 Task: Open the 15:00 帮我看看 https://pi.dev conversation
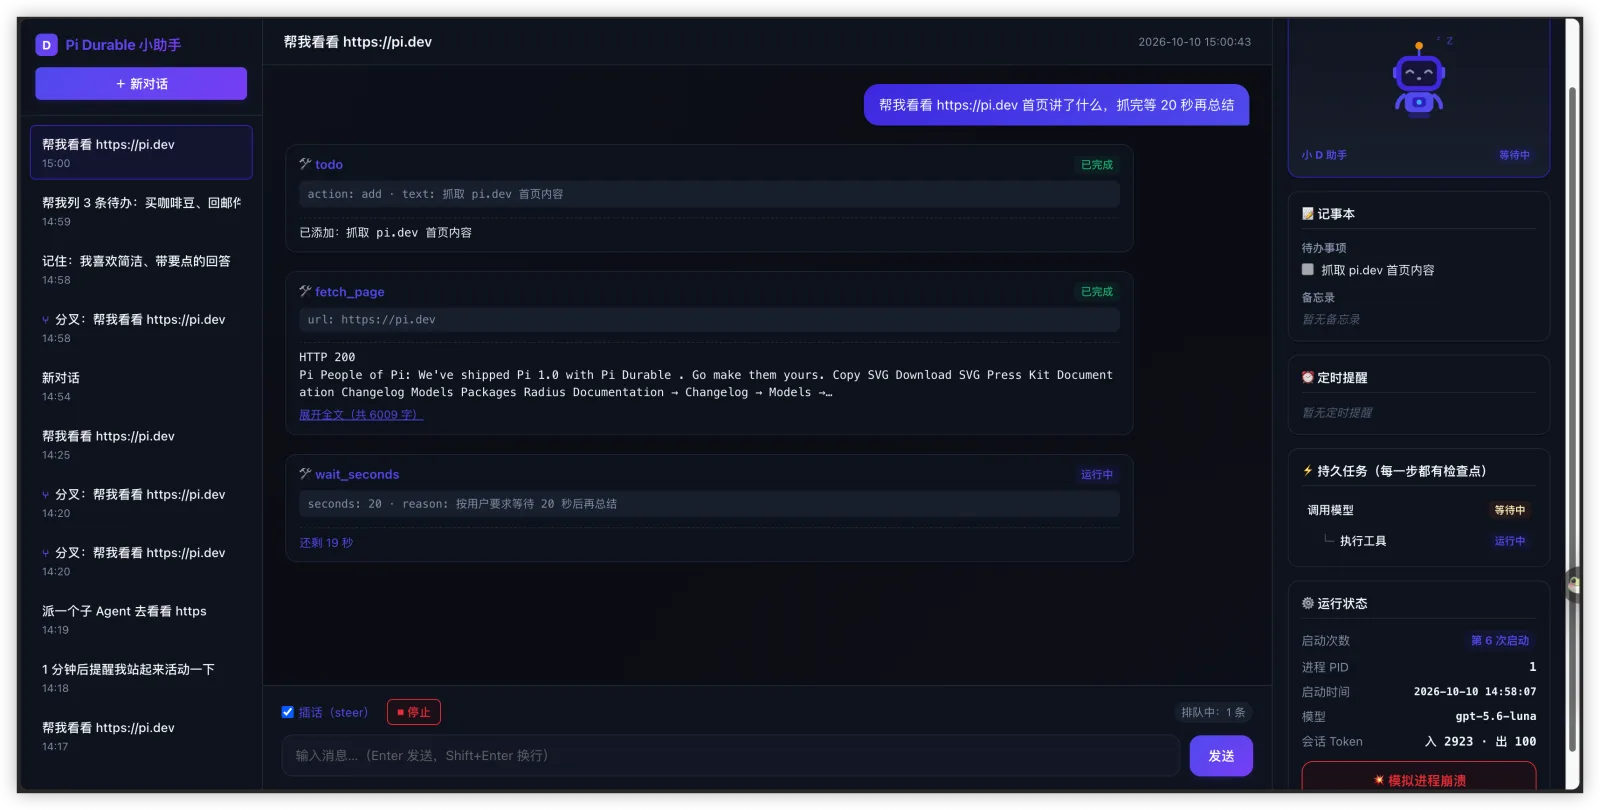point(141,153)
